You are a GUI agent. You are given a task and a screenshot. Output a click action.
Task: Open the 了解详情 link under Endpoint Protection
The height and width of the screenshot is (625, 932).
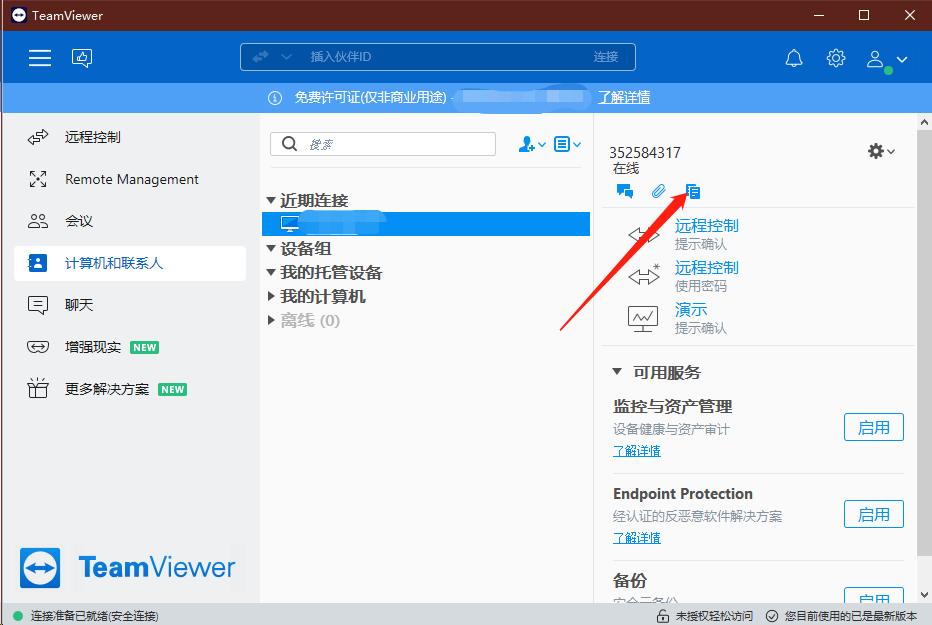pos(637,537)
